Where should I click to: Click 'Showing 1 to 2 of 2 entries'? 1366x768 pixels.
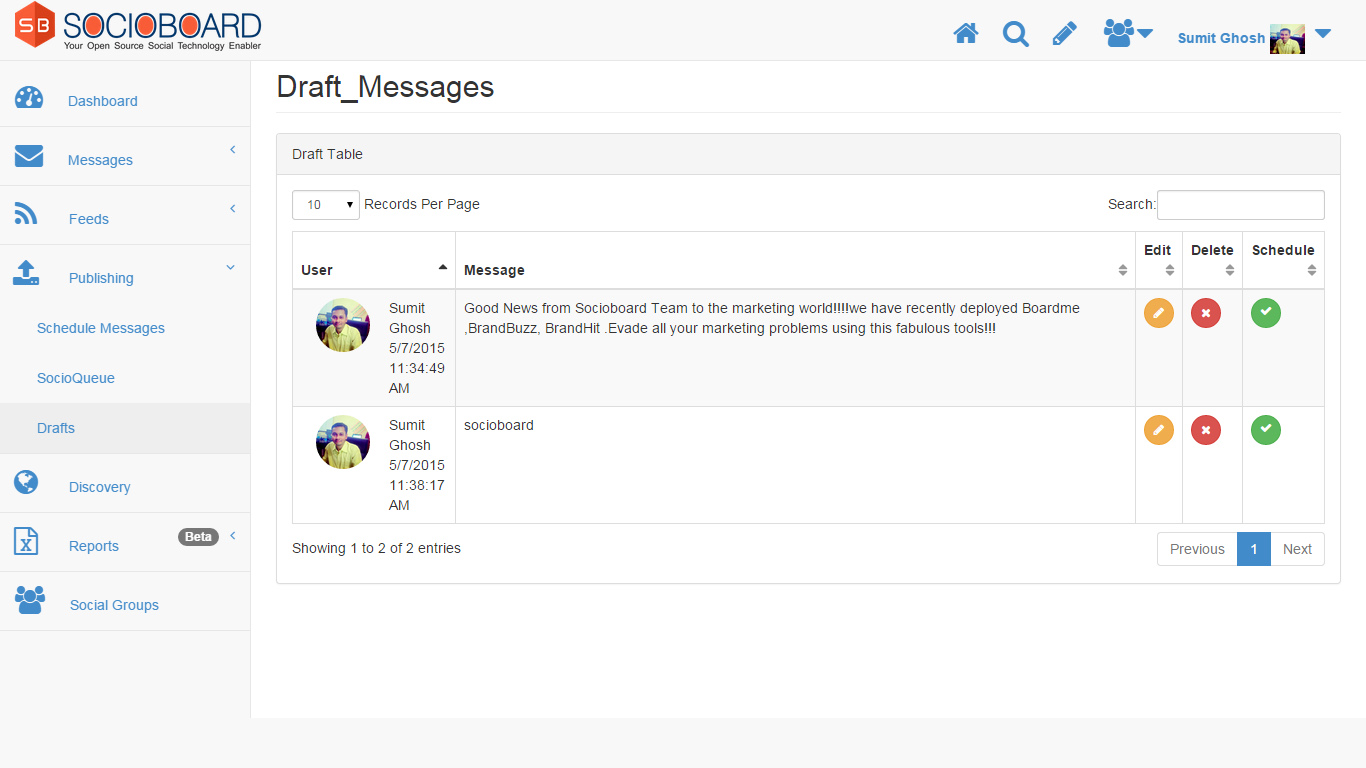pos(376,548)
